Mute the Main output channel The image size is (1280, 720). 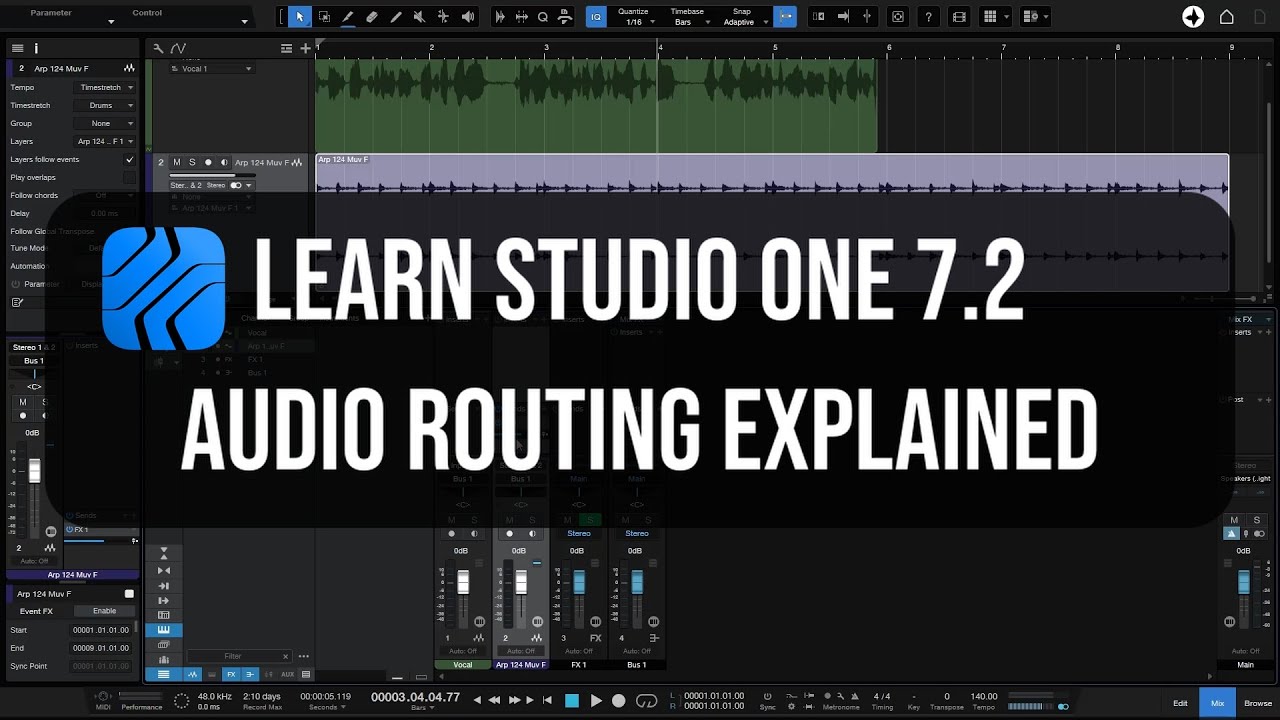(x=1234, y=520)
